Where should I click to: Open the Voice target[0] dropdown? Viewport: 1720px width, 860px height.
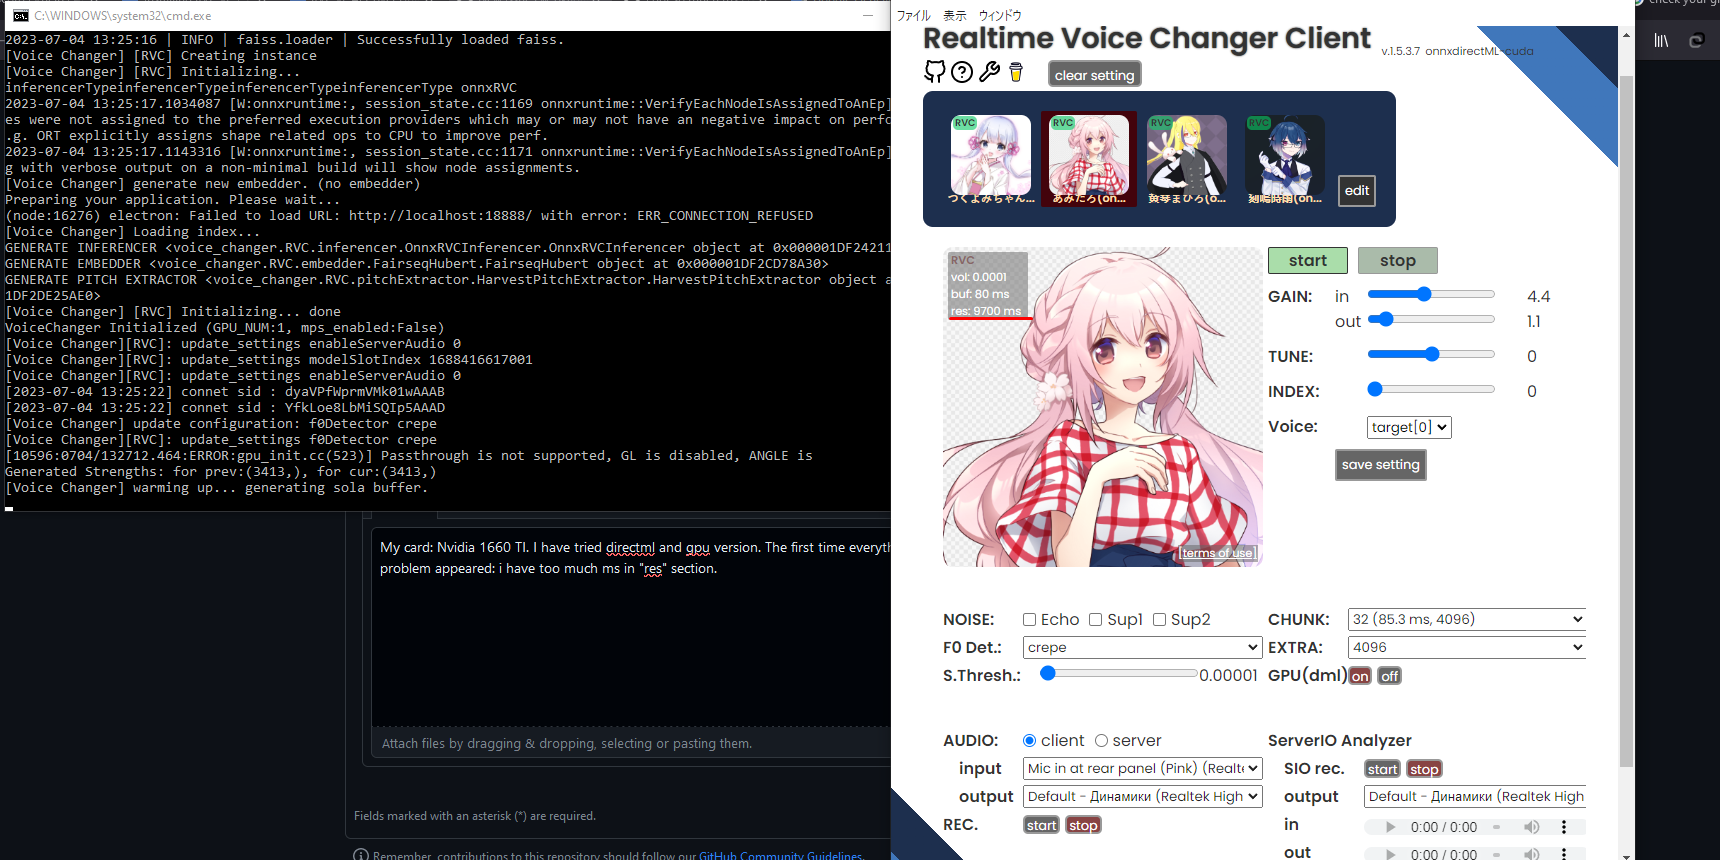(x=1409, y=427)
